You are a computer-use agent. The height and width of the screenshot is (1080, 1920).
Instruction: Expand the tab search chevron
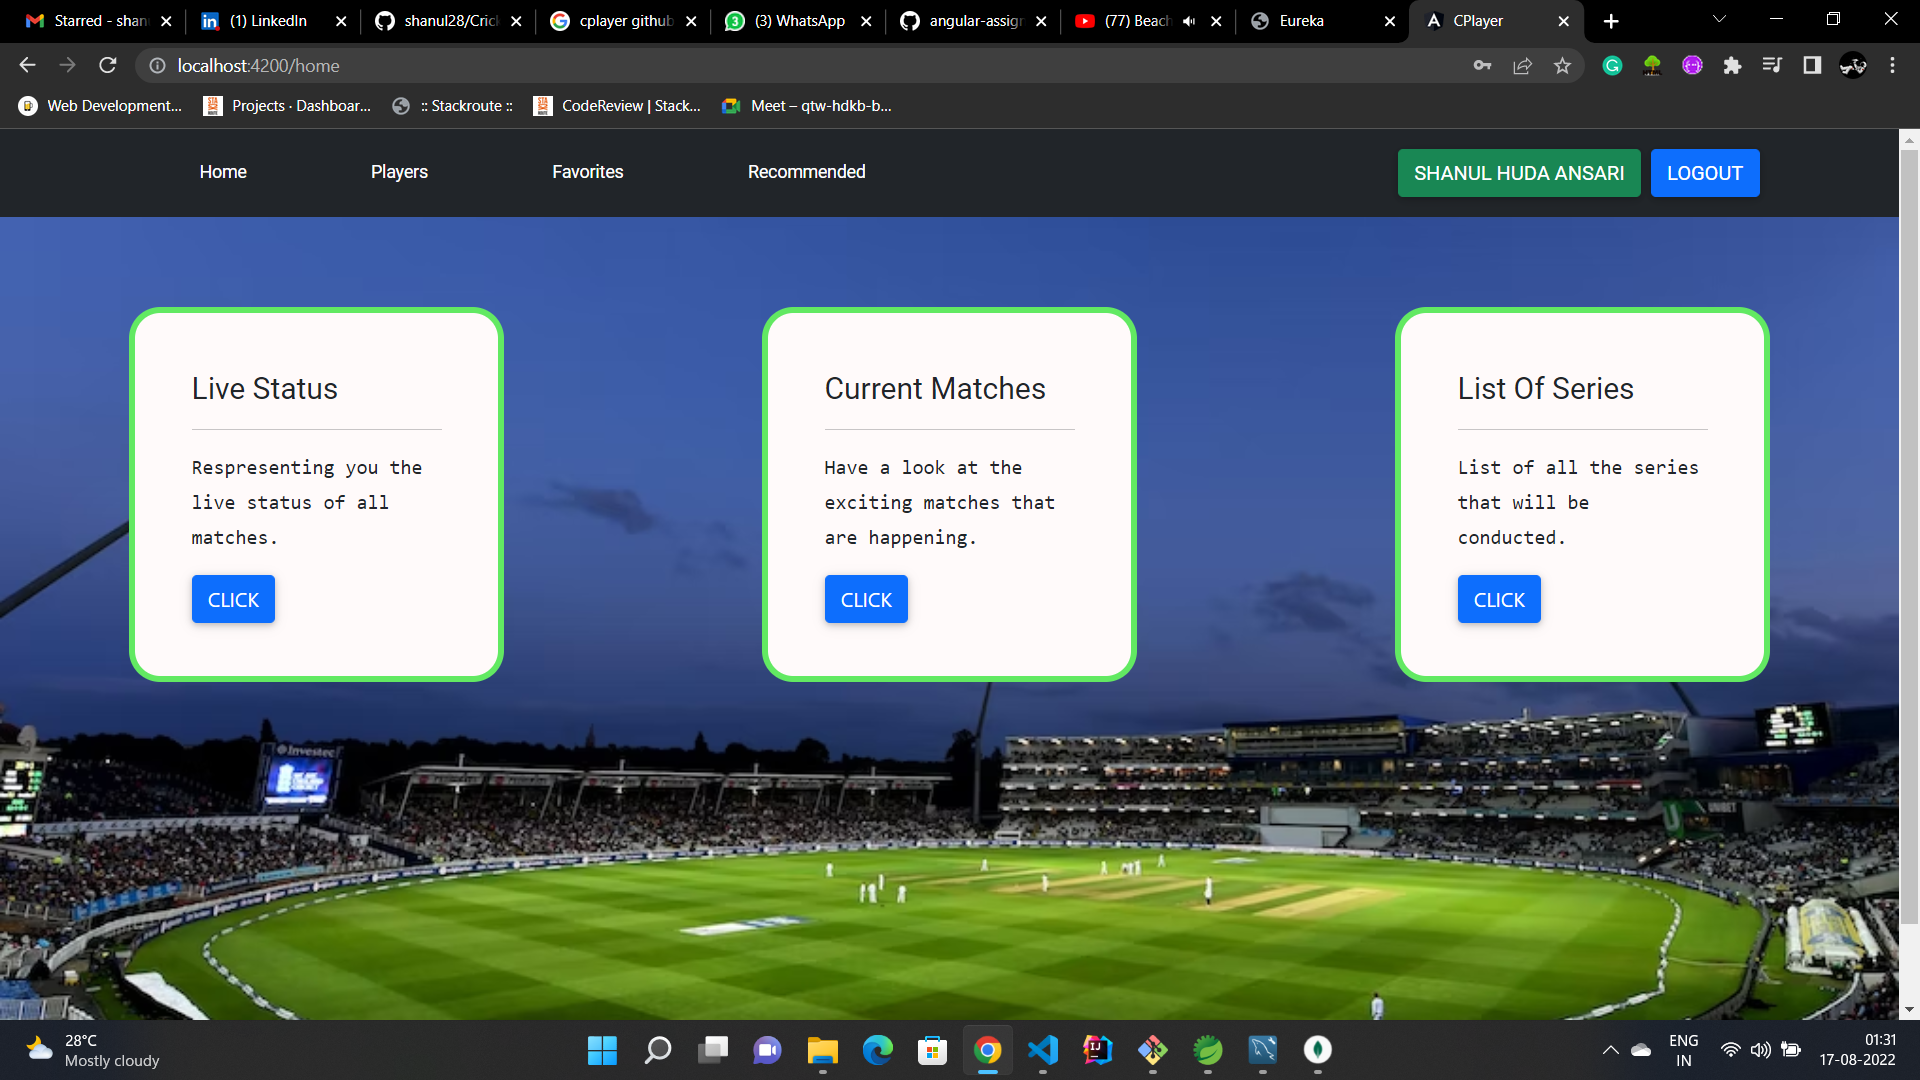[x=1719, y=20]
